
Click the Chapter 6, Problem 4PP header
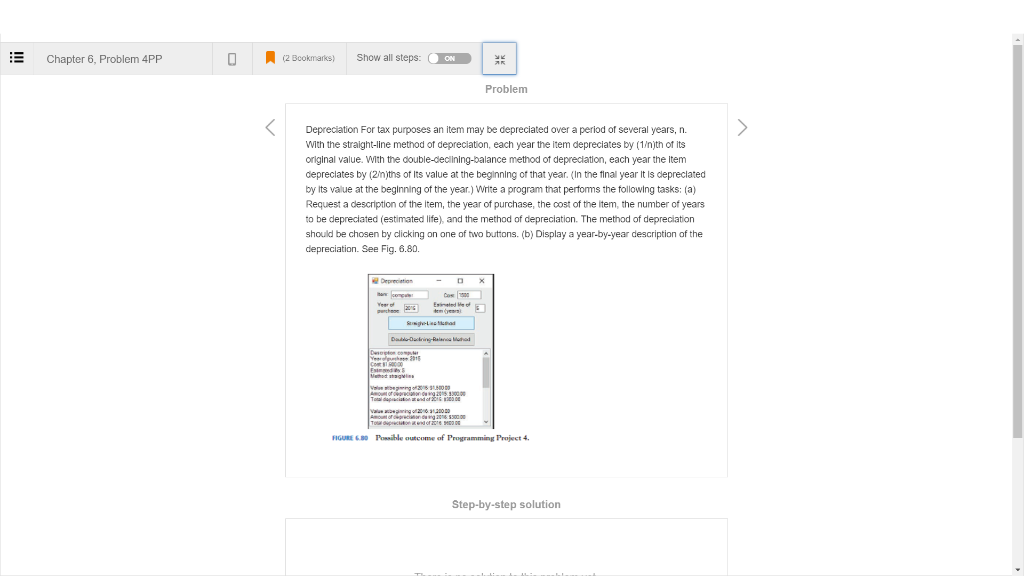(x=105, y=59)
